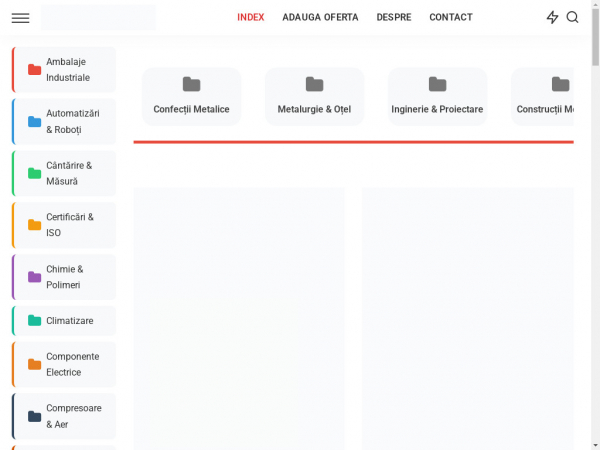600x450 pixels.
Task: Go to the INDEX menu item
Action: pos(251,17)
